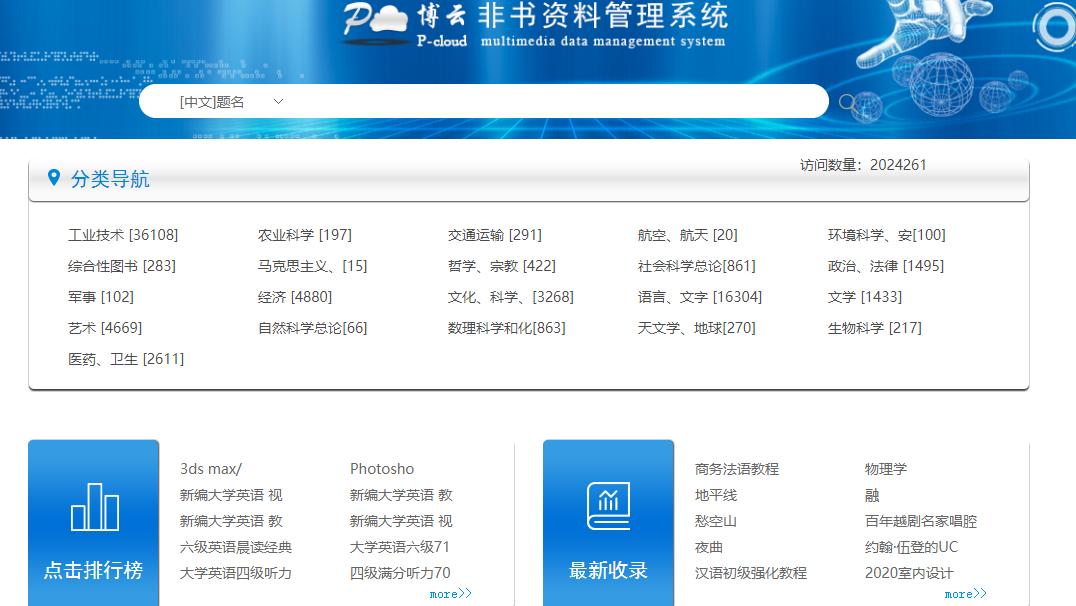
Task: Open the 六级英语晨读经典 ranking entry
Action: pyautogui.click(x=236, y=547)
